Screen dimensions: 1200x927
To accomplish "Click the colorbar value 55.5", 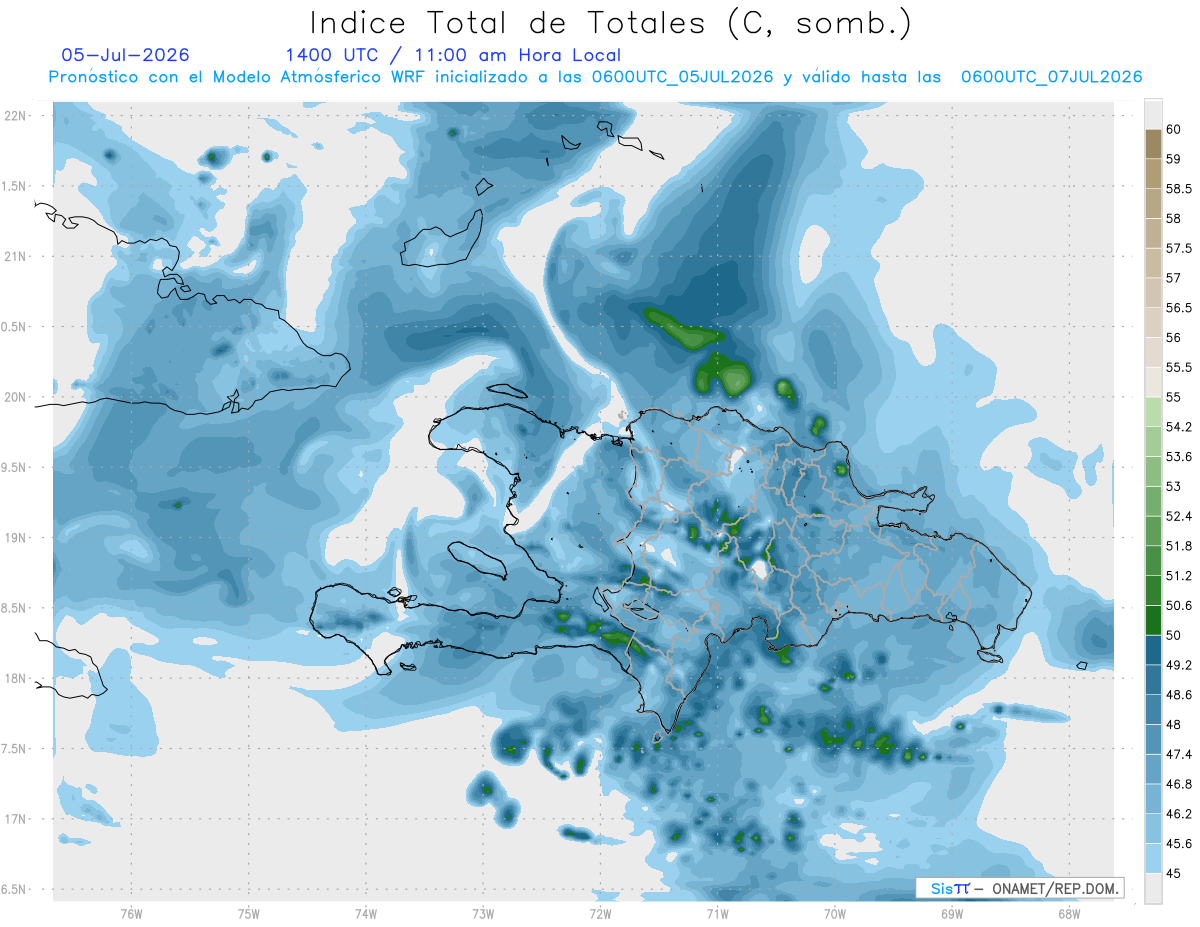I will 1179,368.
